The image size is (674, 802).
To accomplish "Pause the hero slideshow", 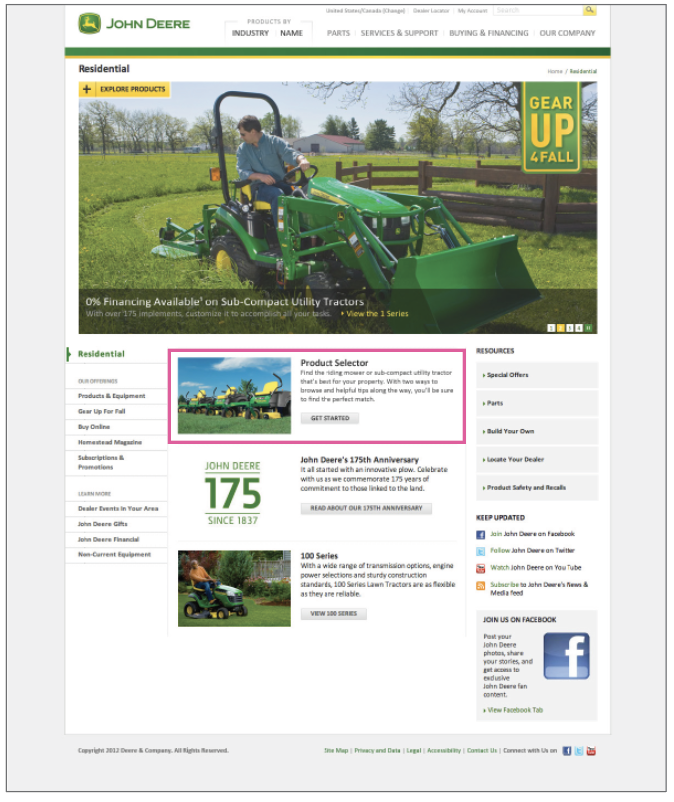I will (589, 328).
